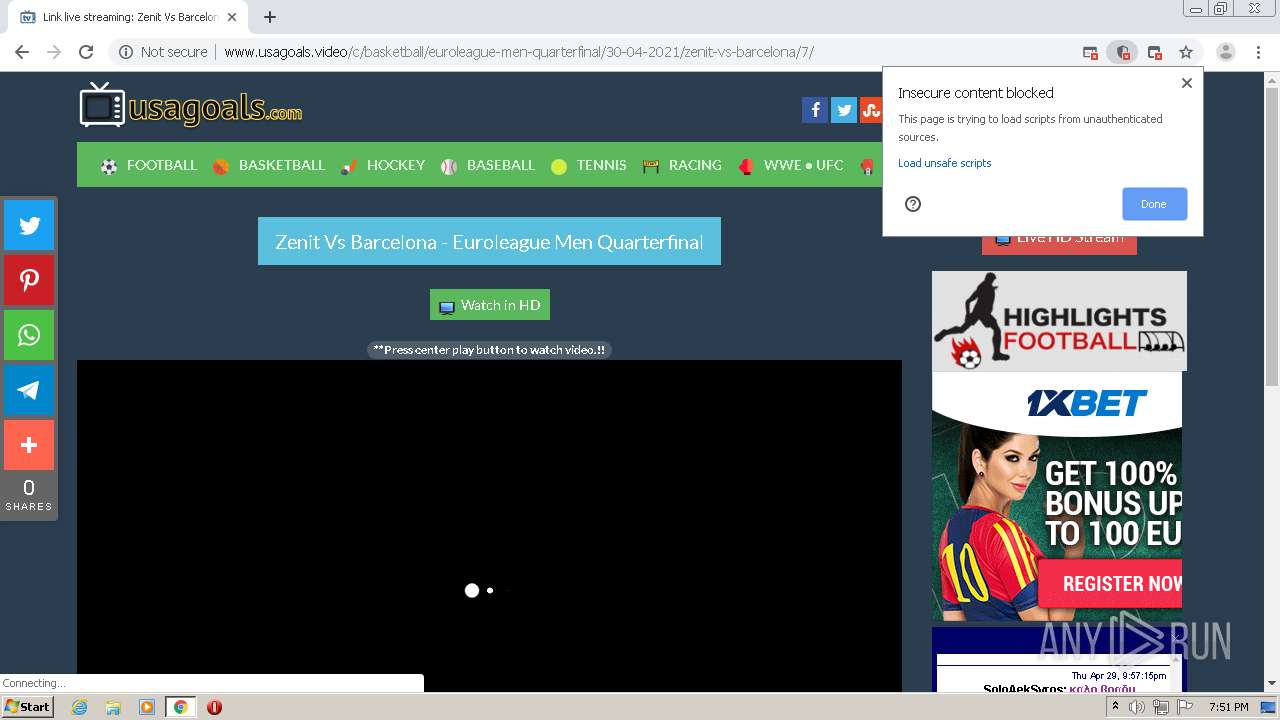Open volume control in system tray
The image size is (1280, 720).
click(1137, 707)
